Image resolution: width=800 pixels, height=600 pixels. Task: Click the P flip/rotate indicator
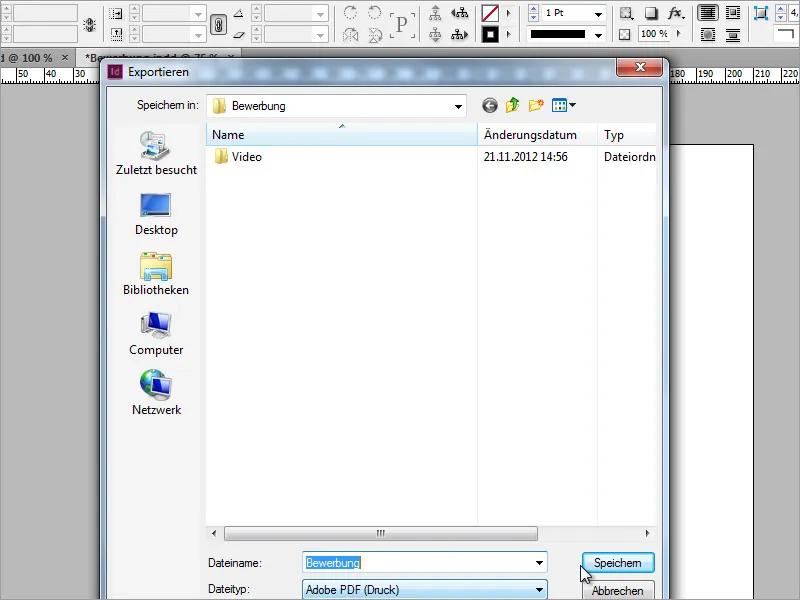click(x=402, y=24)
